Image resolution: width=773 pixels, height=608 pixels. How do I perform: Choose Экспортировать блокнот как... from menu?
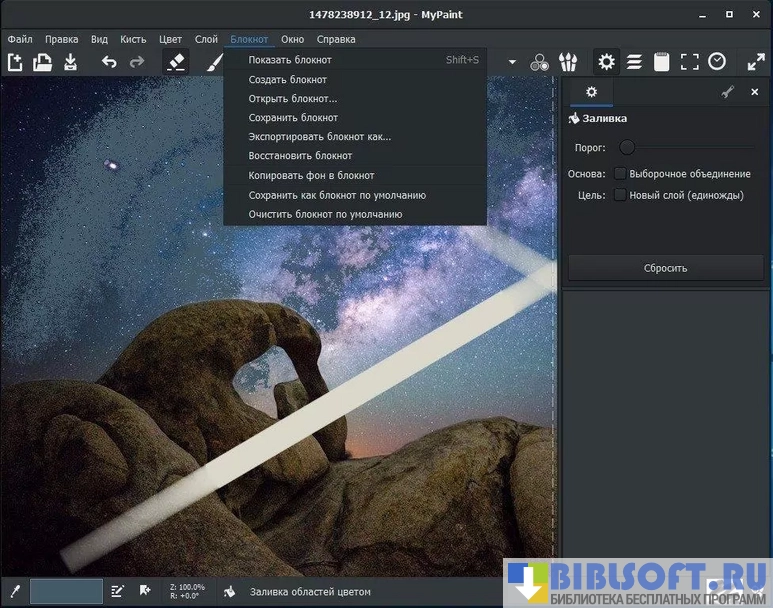pyautogui.click(x=320, y=137)
